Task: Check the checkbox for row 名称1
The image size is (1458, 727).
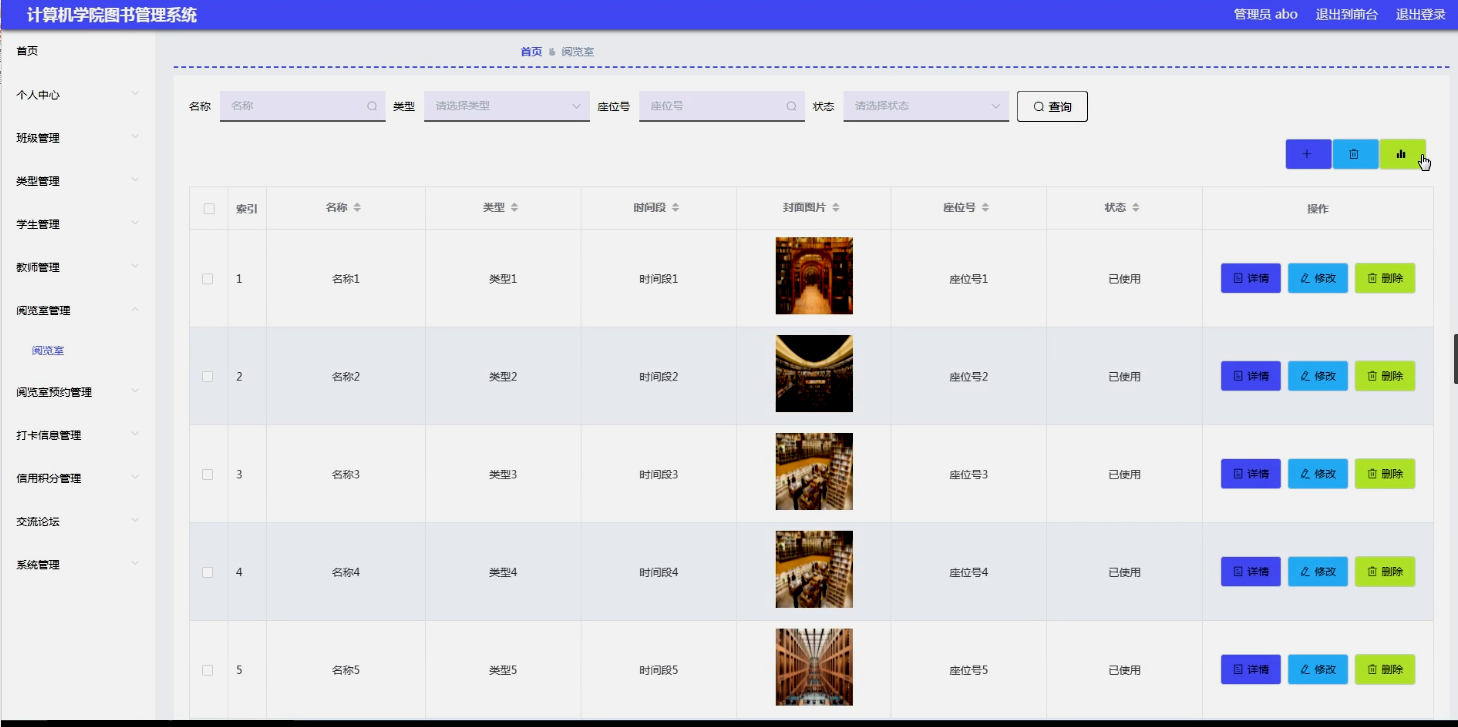Action: click(x=208, y=278)
